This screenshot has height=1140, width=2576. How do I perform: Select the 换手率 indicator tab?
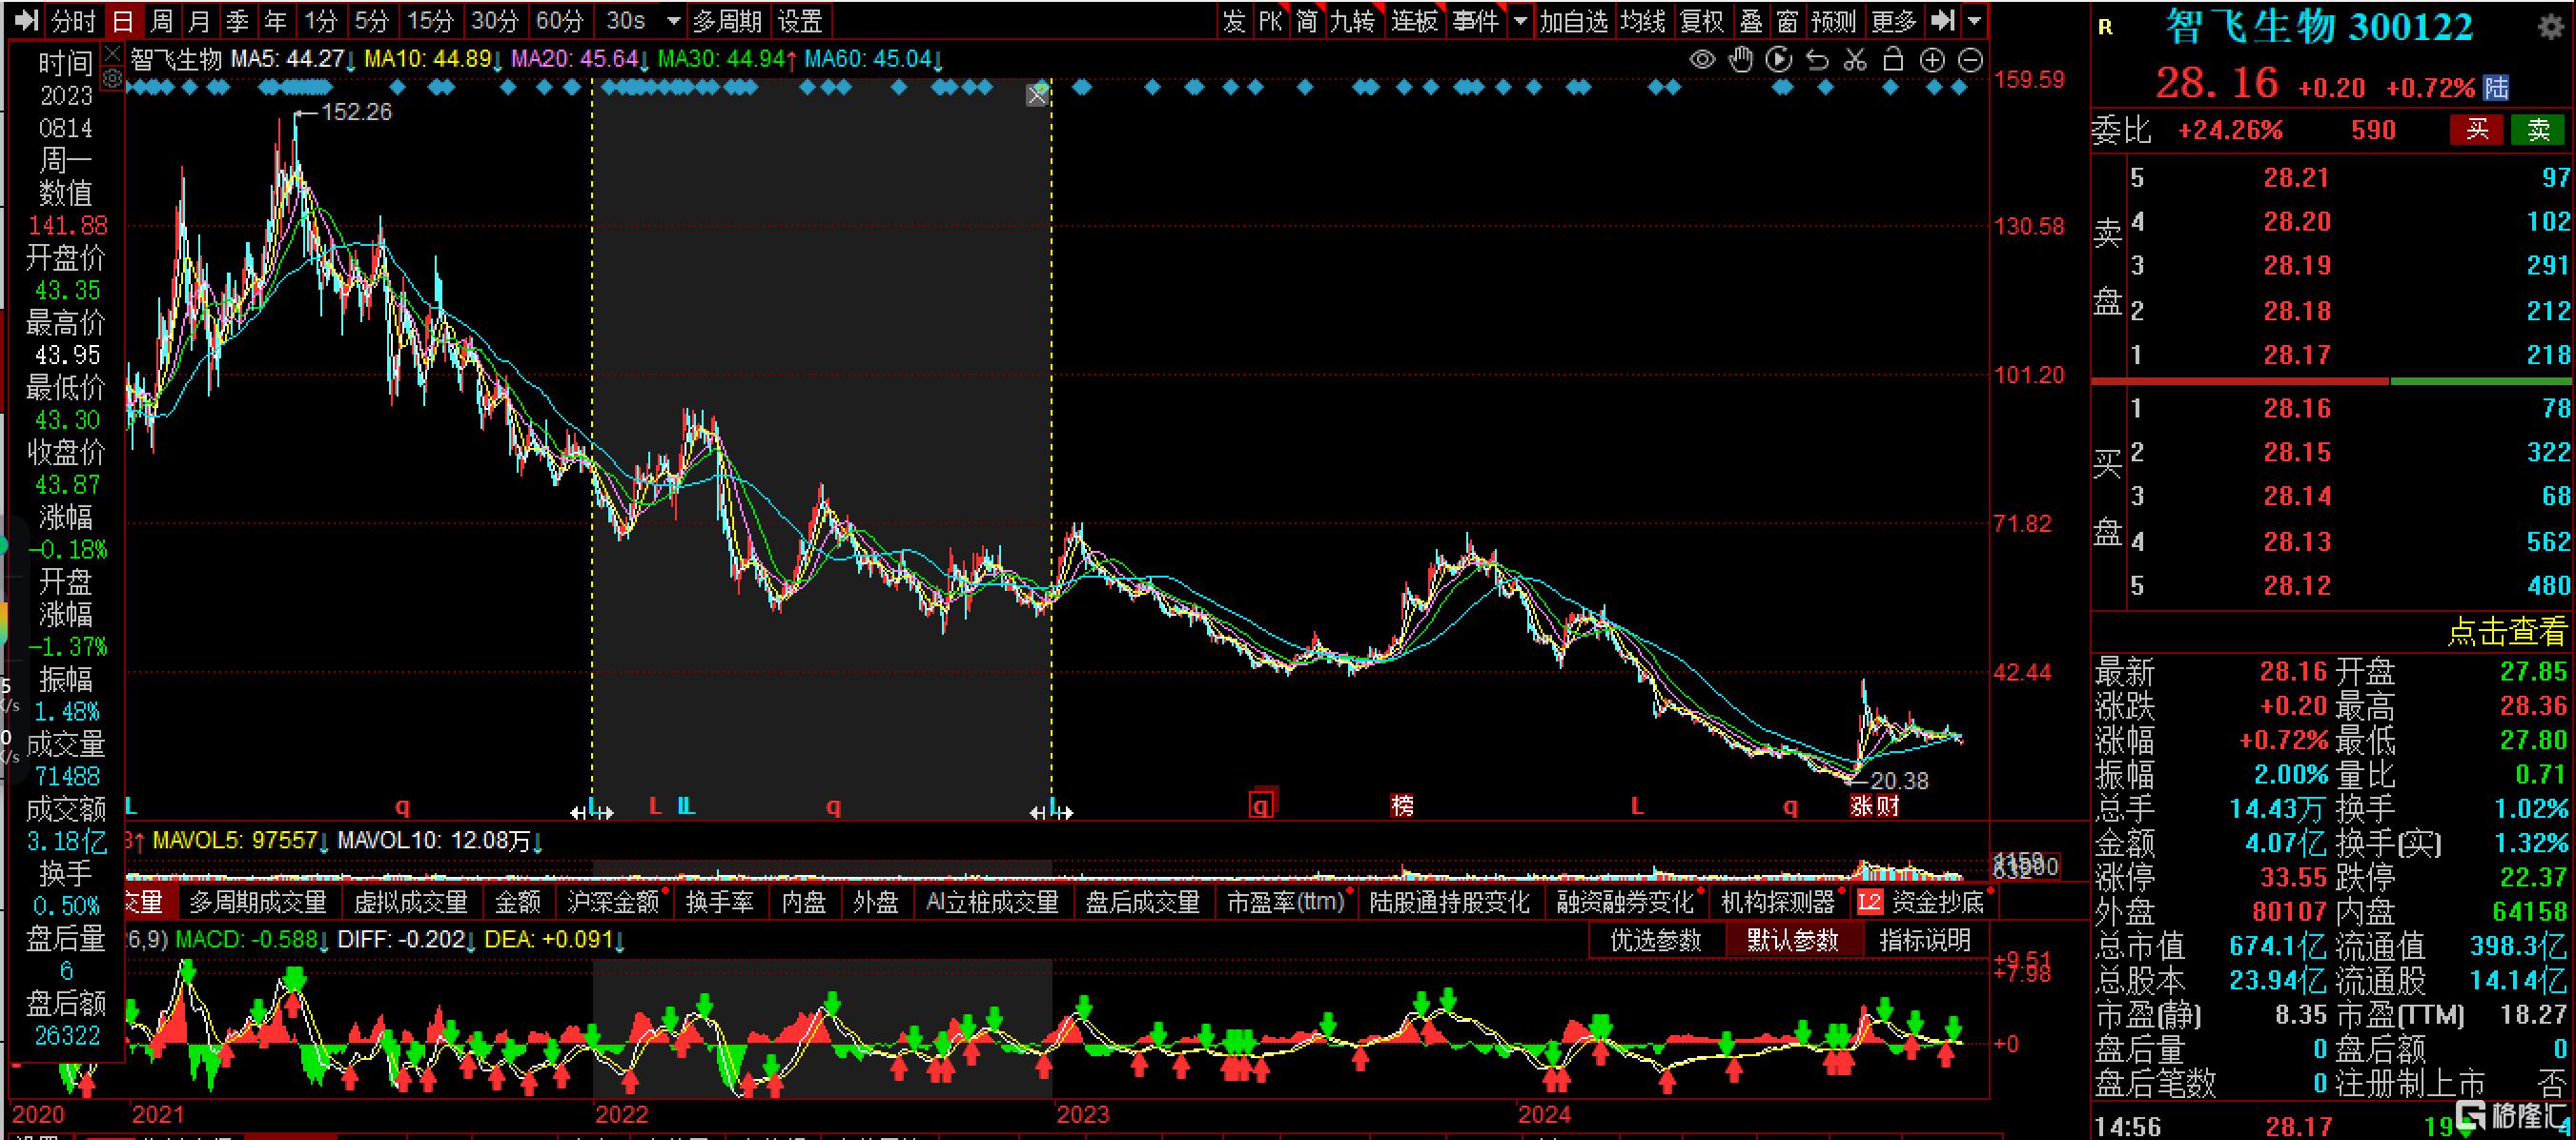click(720, 902)
